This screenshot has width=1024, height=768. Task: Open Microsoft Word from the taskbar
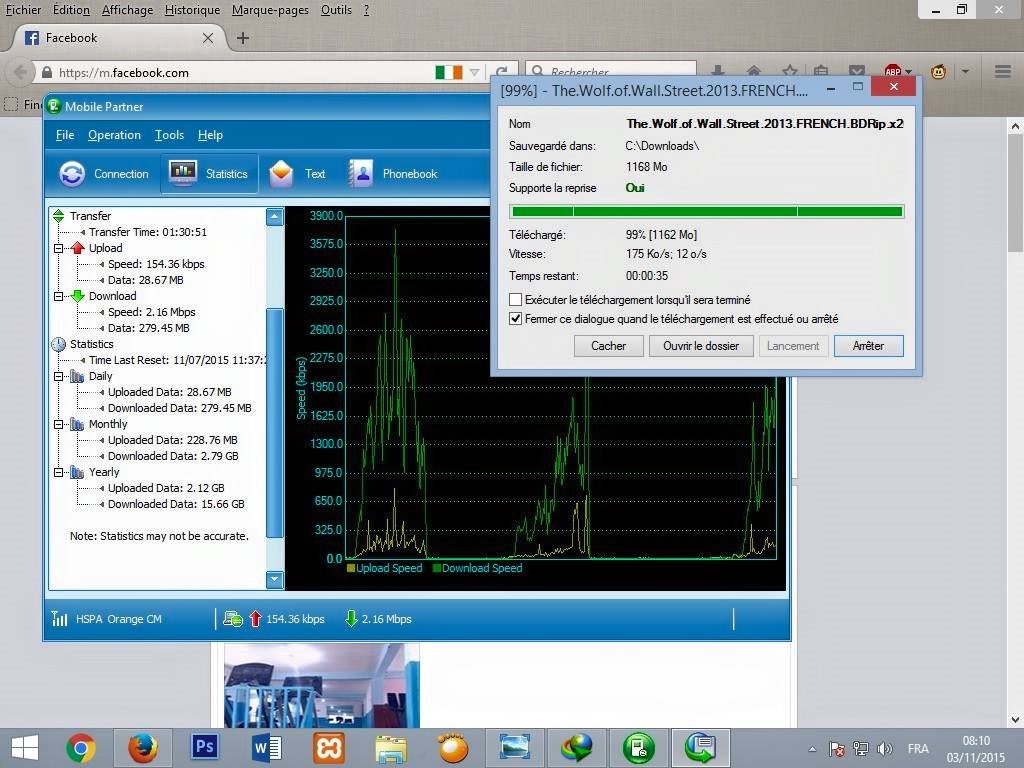[266, 748]
